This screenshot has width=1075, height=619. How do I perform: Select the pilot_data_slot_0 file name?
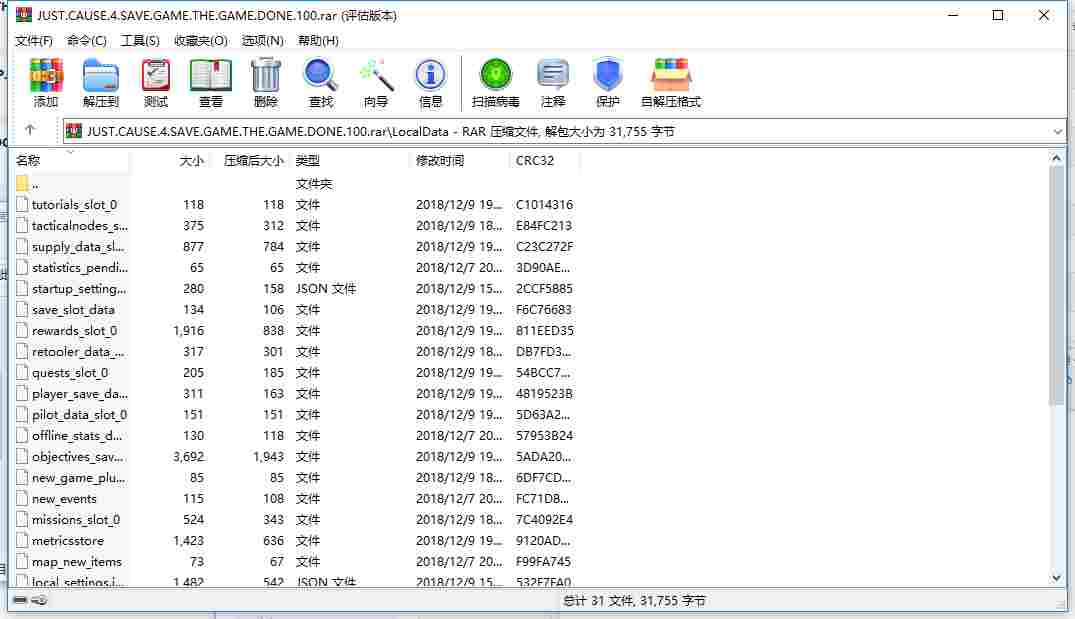pos(79,415)
